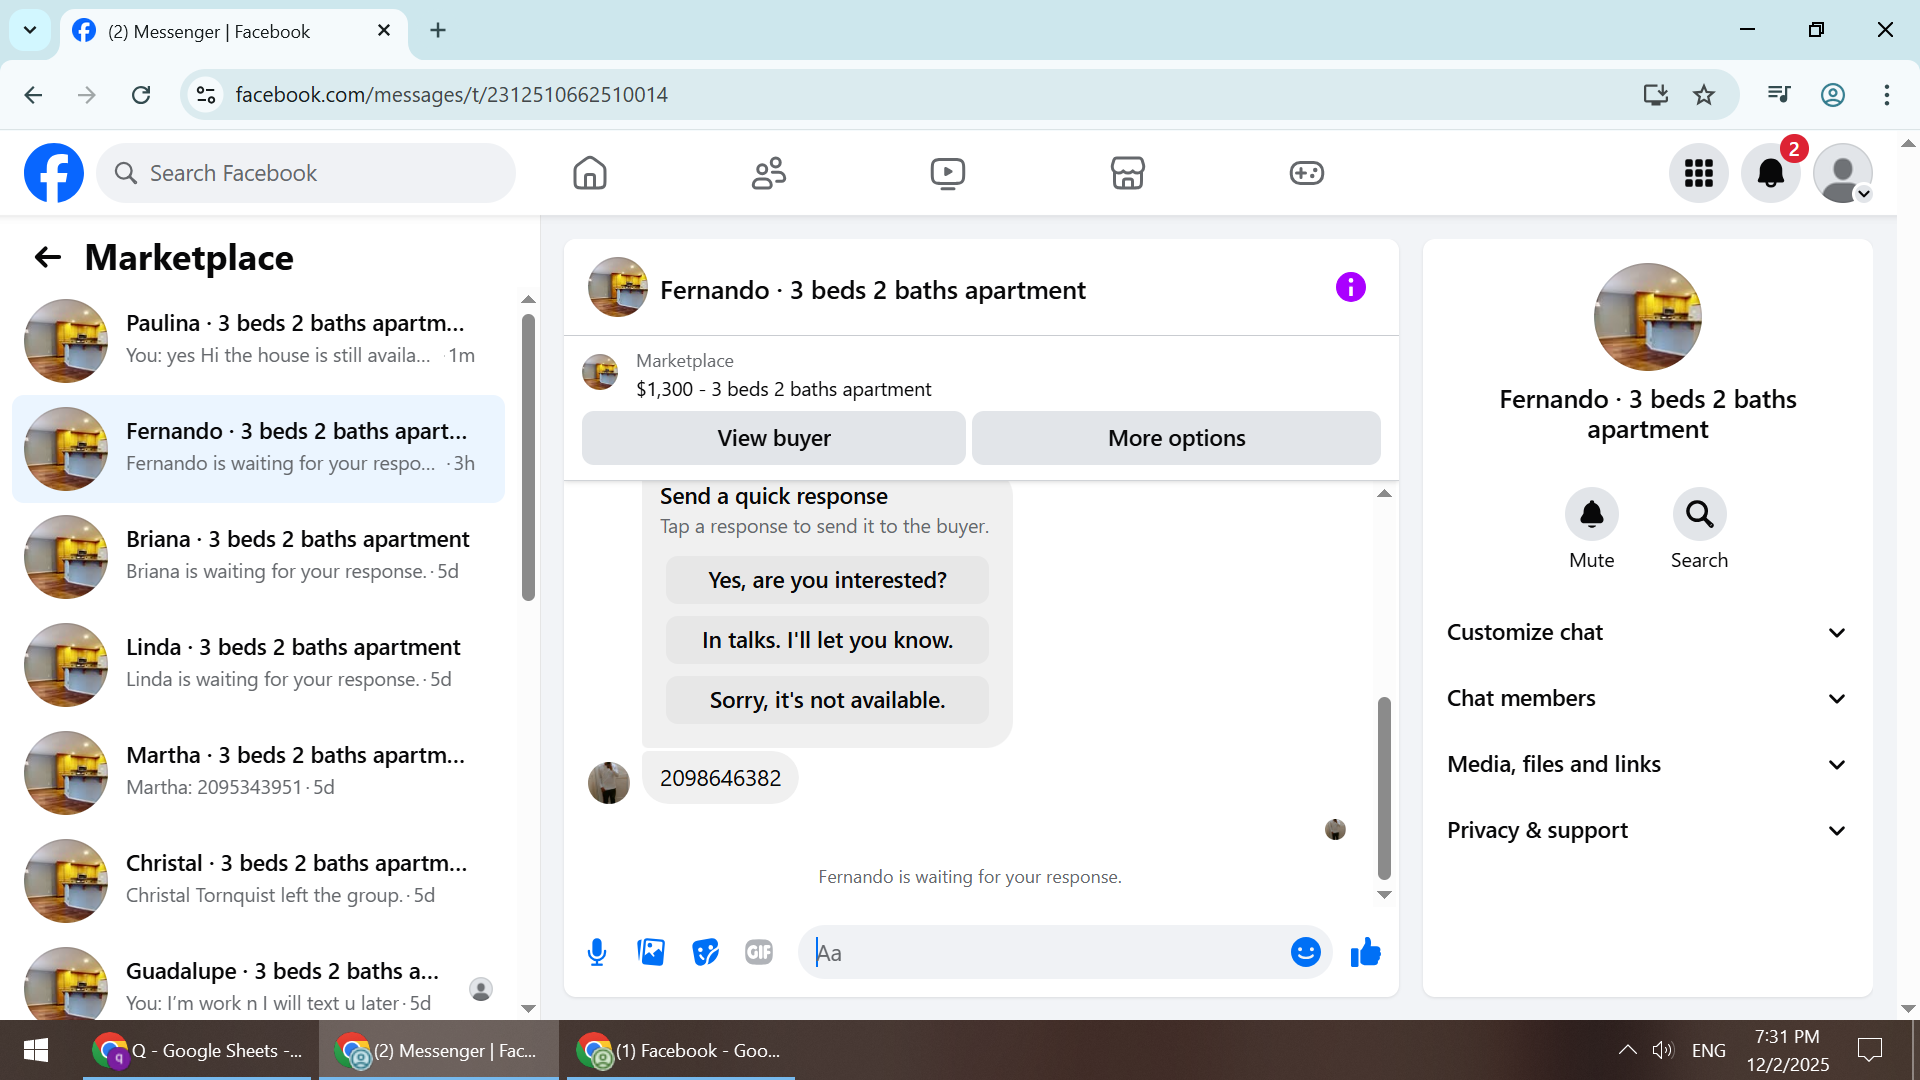Mute this conversation
This screenshot has height=1080, width=1920.
coord(1591,514)
